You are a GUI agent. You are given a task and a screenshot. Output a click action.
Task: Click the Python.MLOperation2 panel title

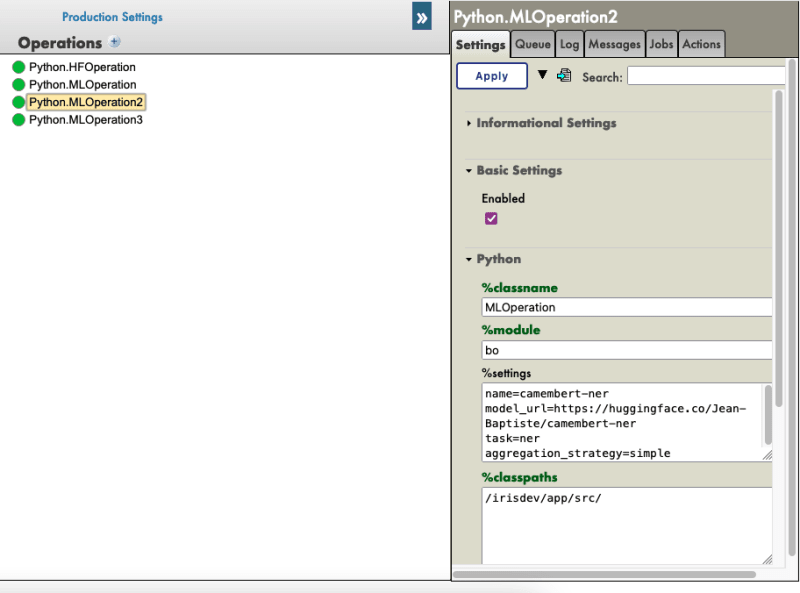(536, 17)
